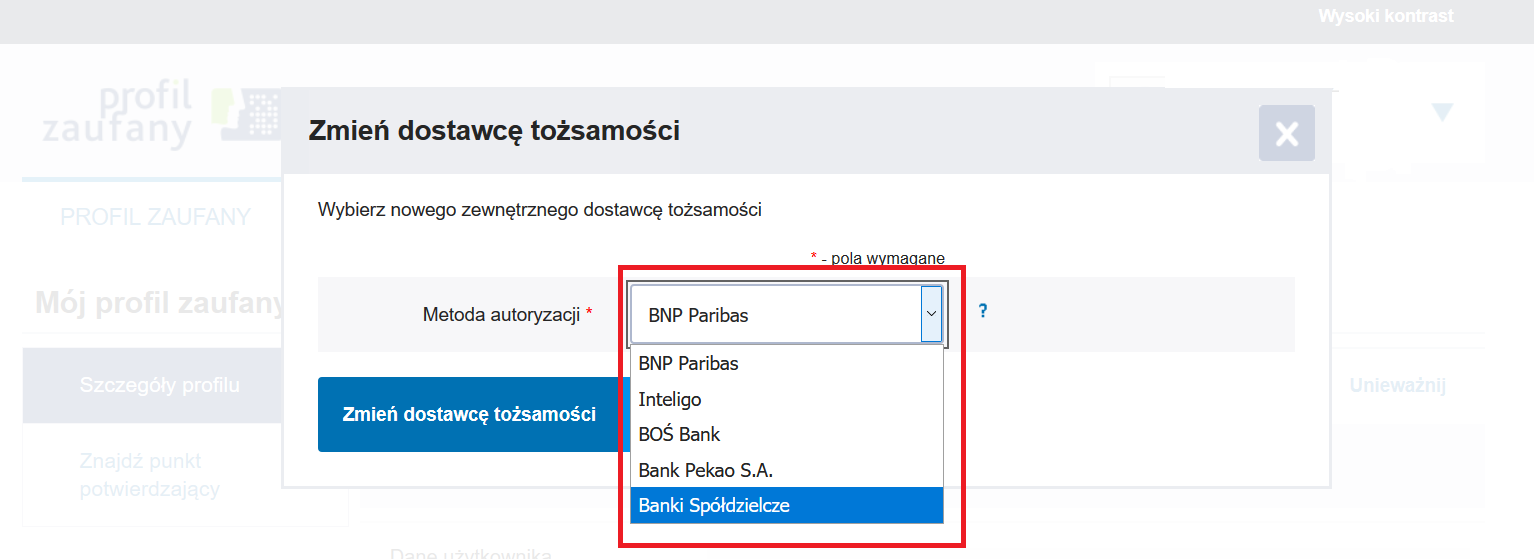Select Bank Pekao S.A. option
1534x559 pixels.
pos(786,470)
